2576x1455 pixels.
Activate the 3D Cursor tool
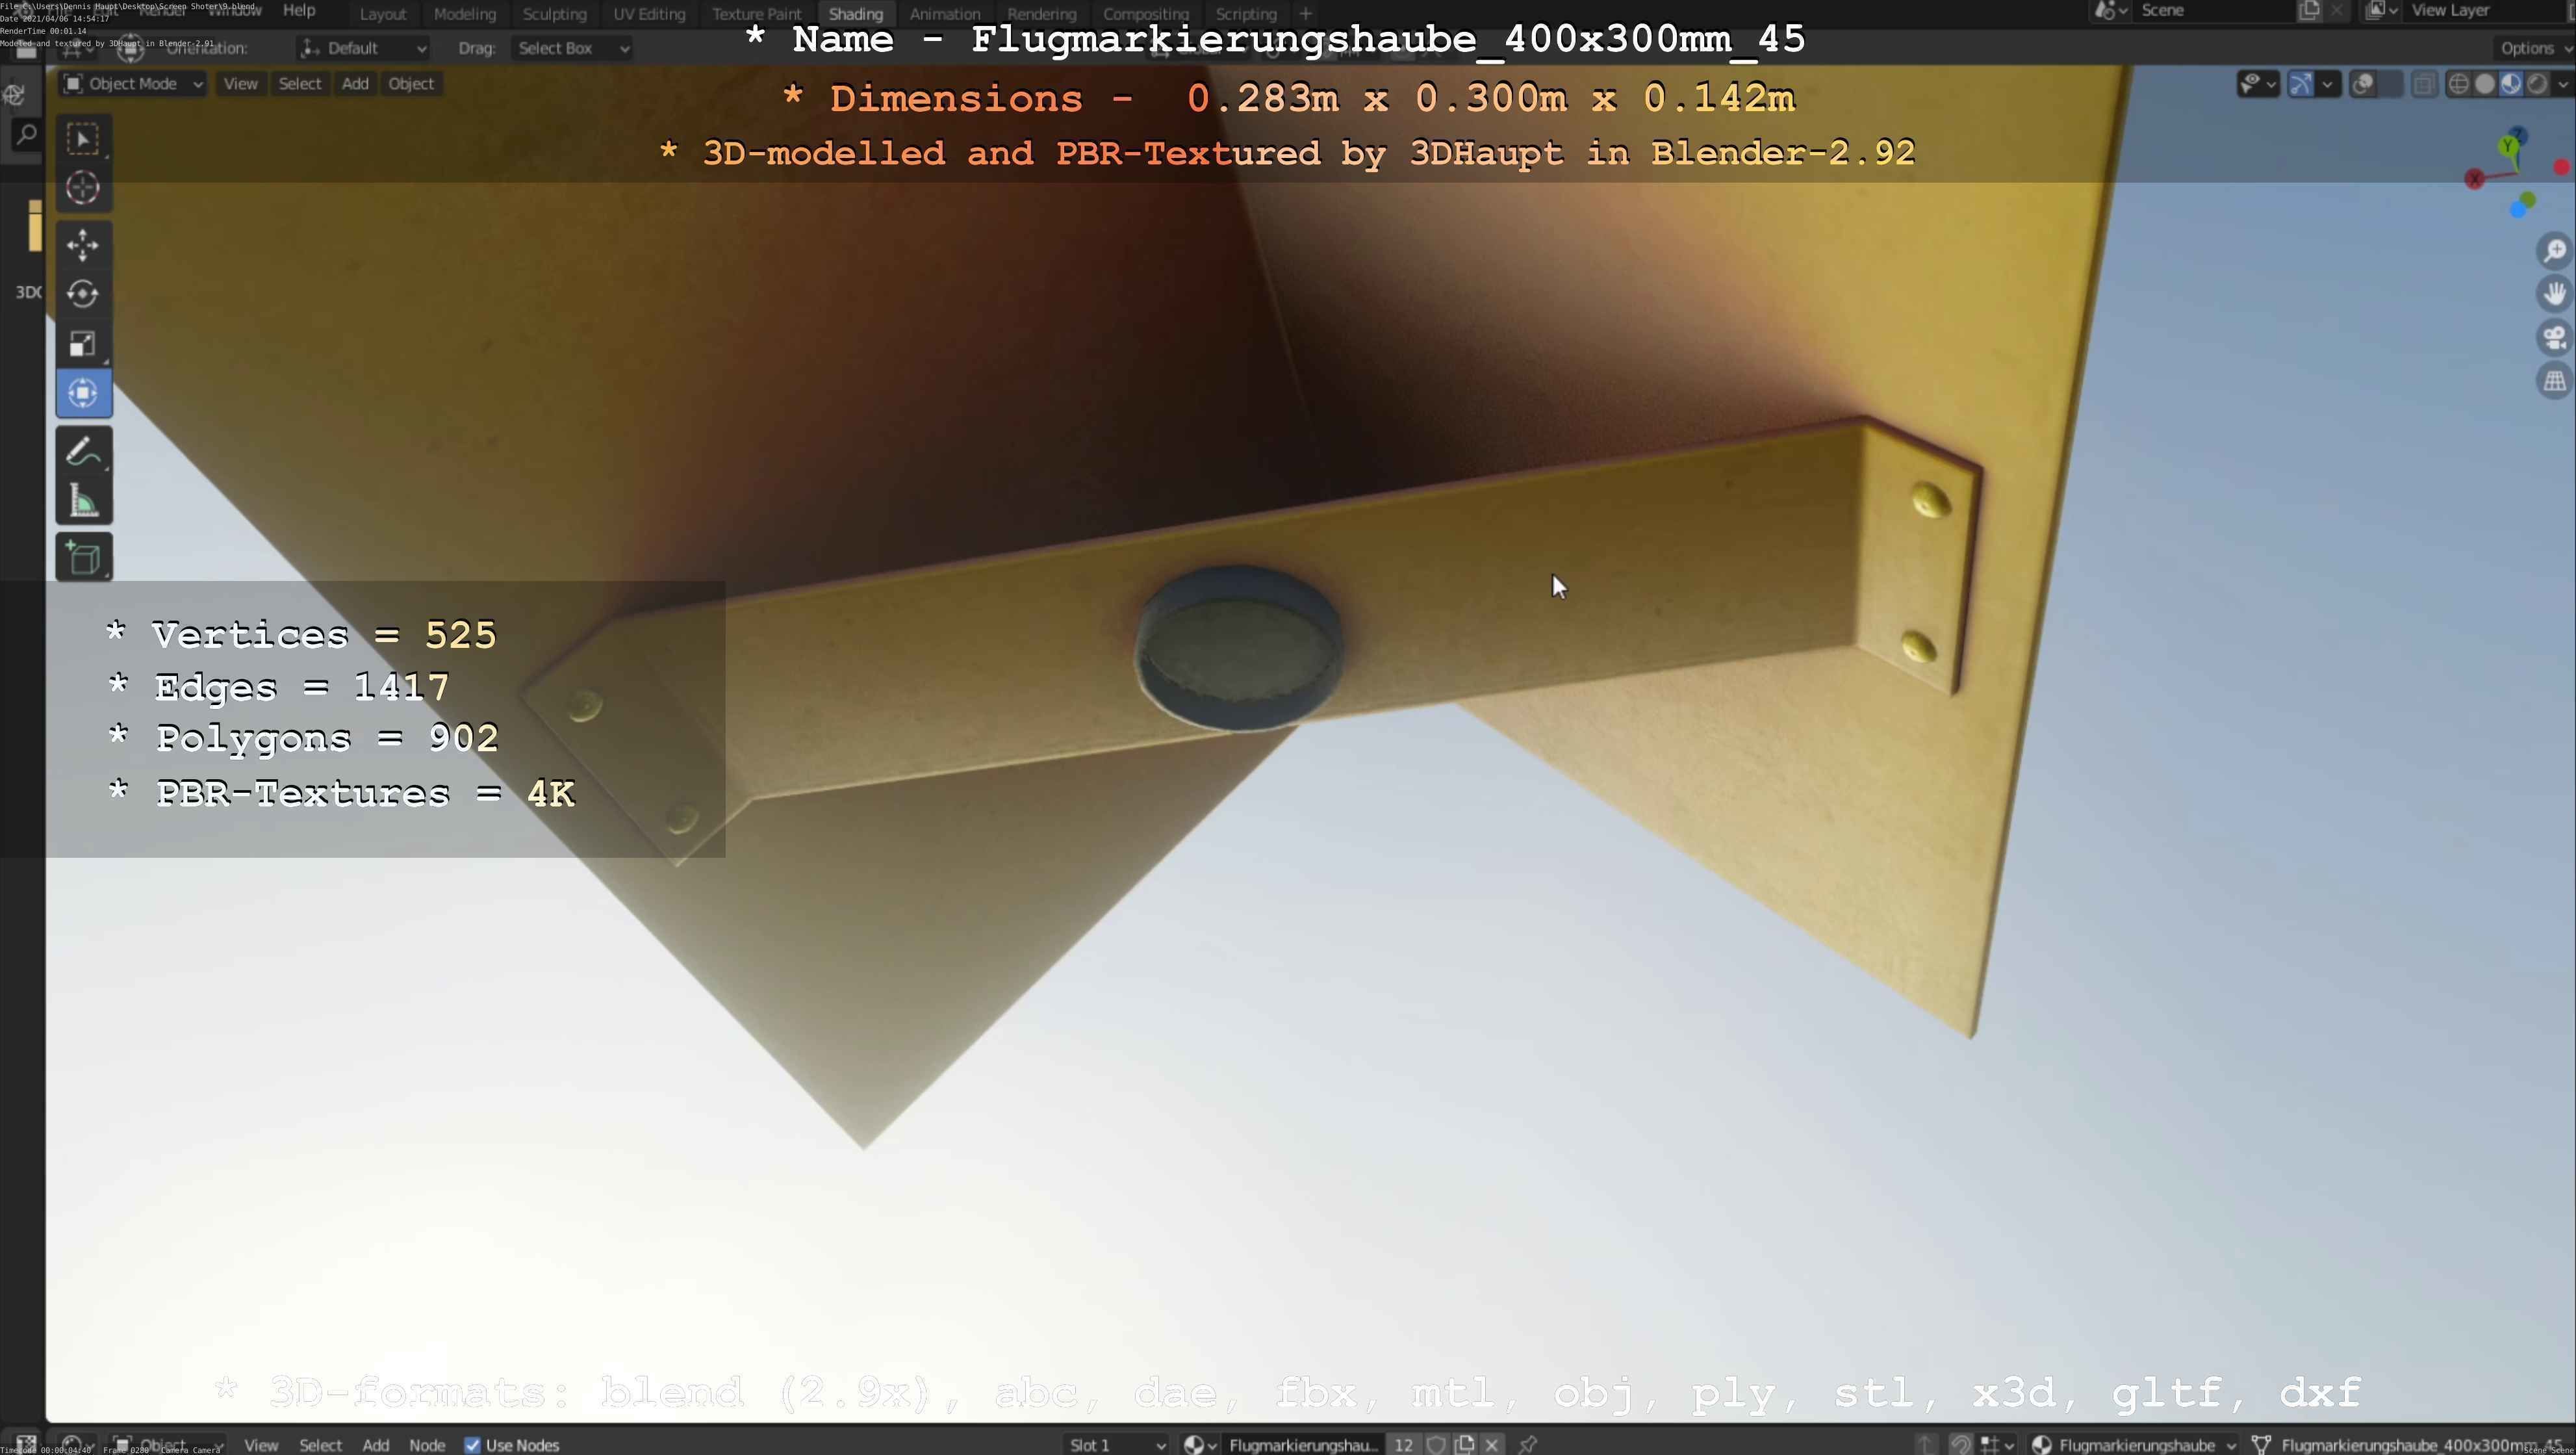[x=83, y=188]
